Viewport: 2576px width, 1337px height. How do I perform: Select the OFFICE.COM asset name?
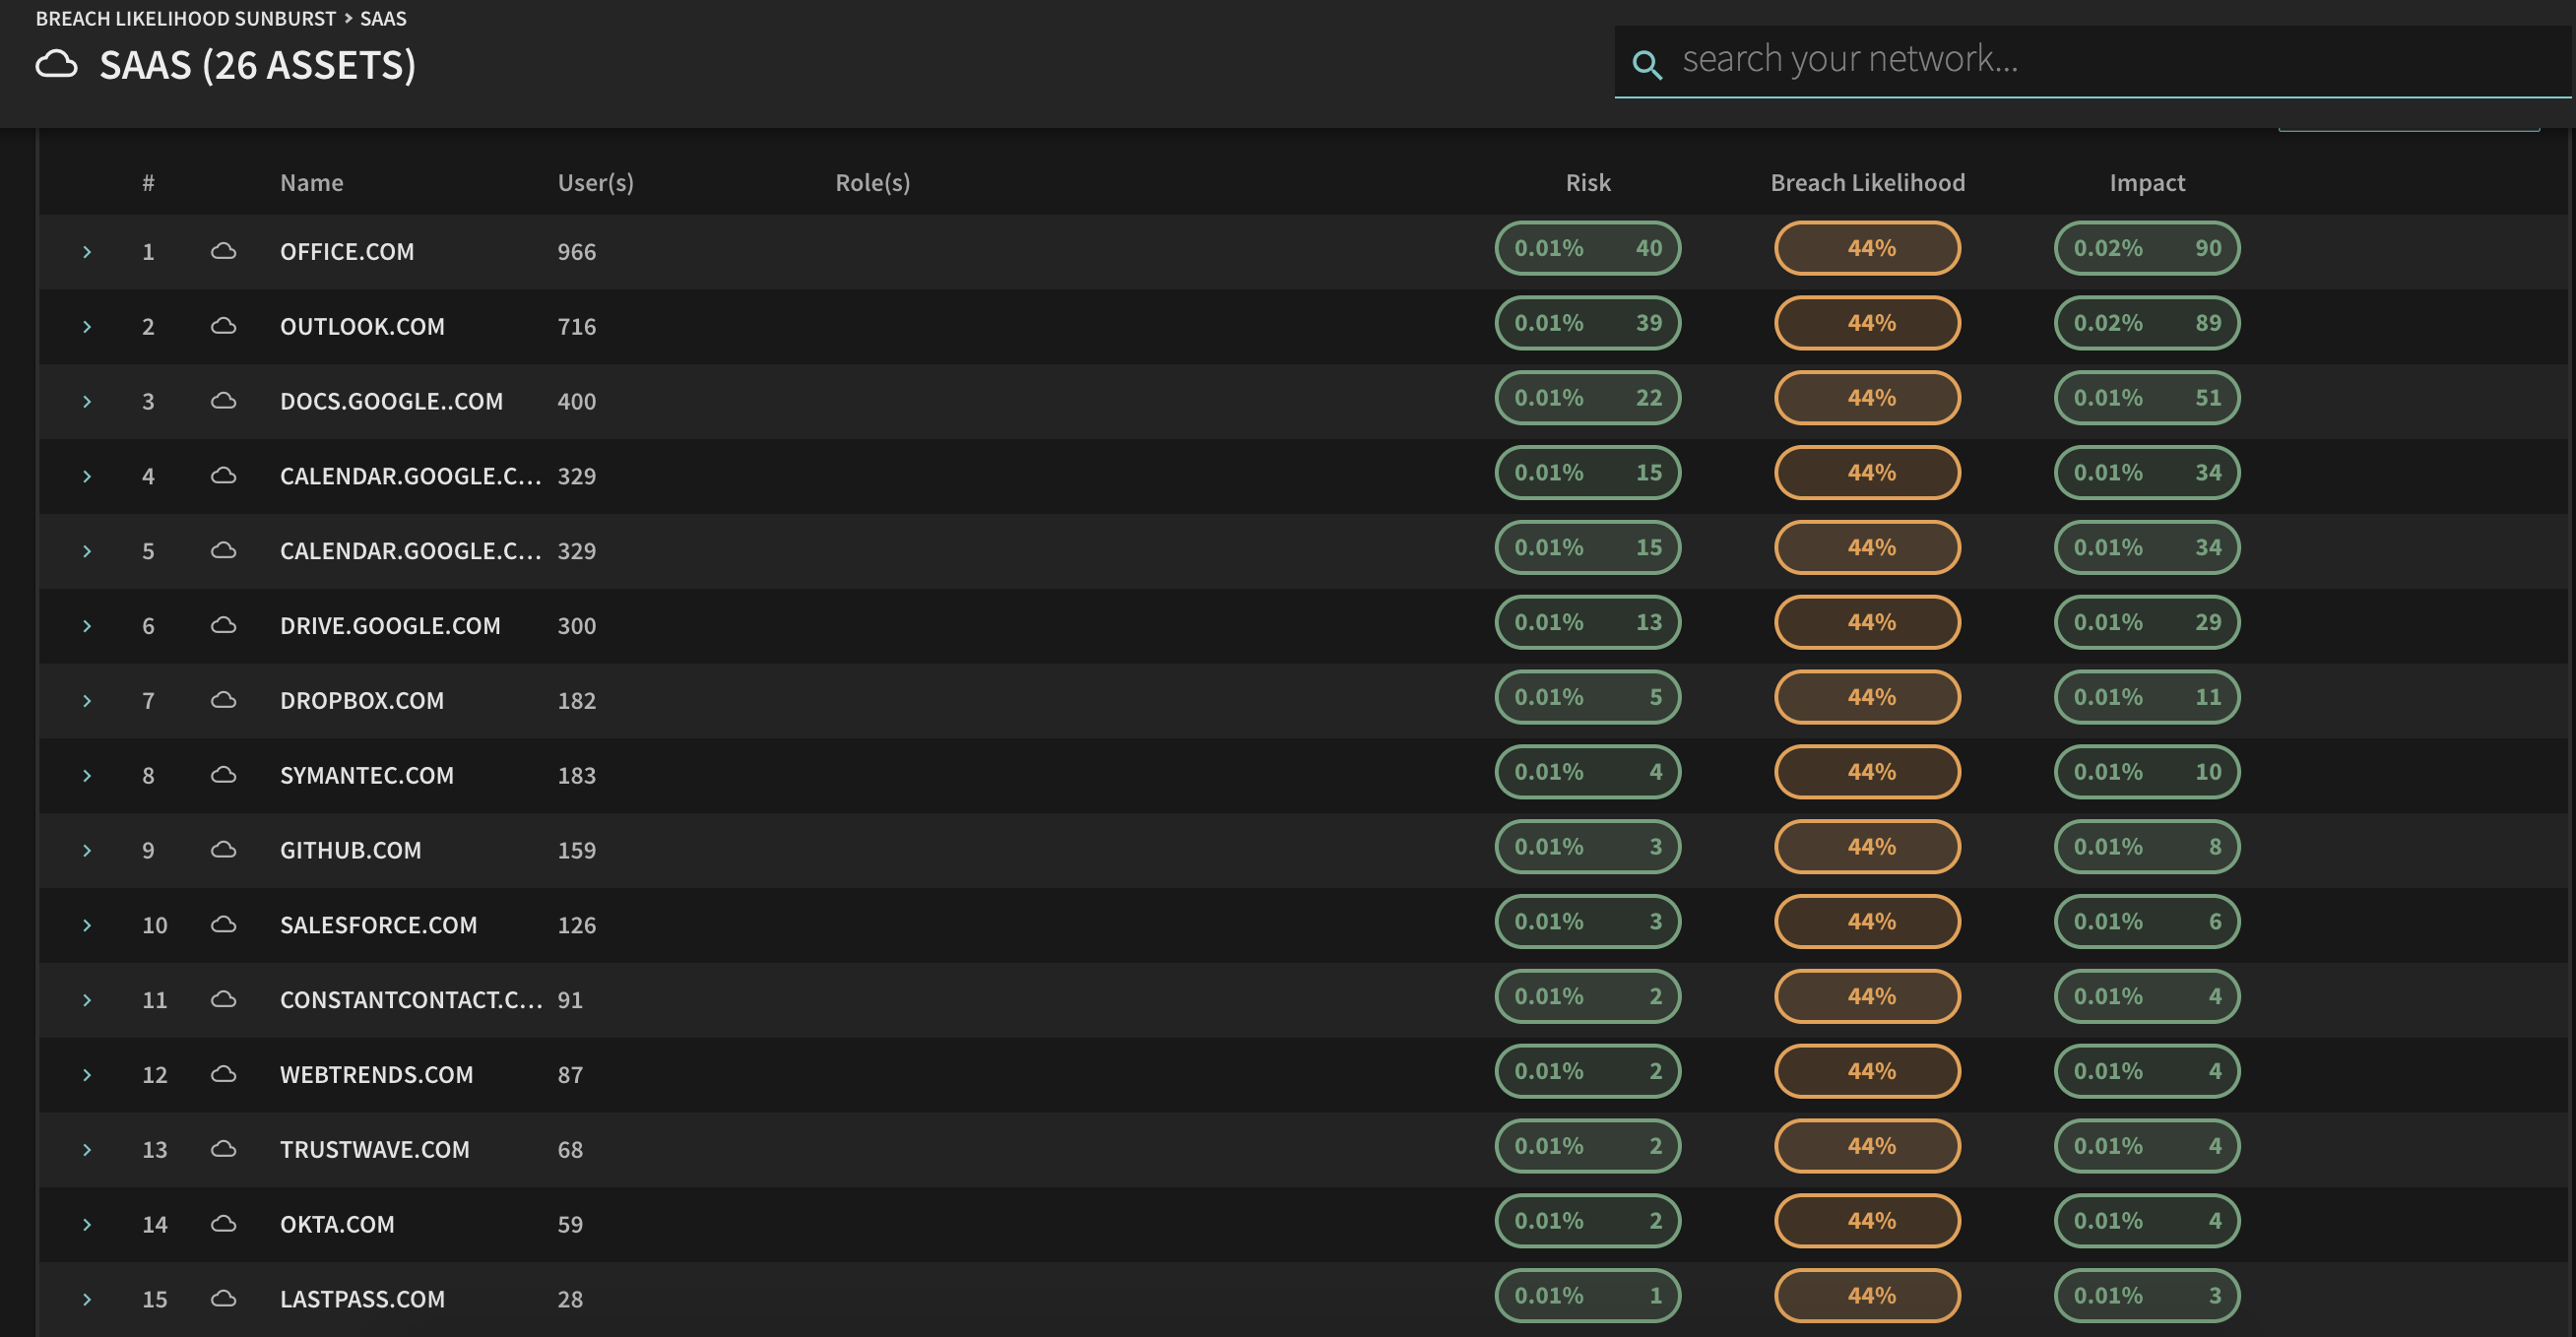point(346,252)
